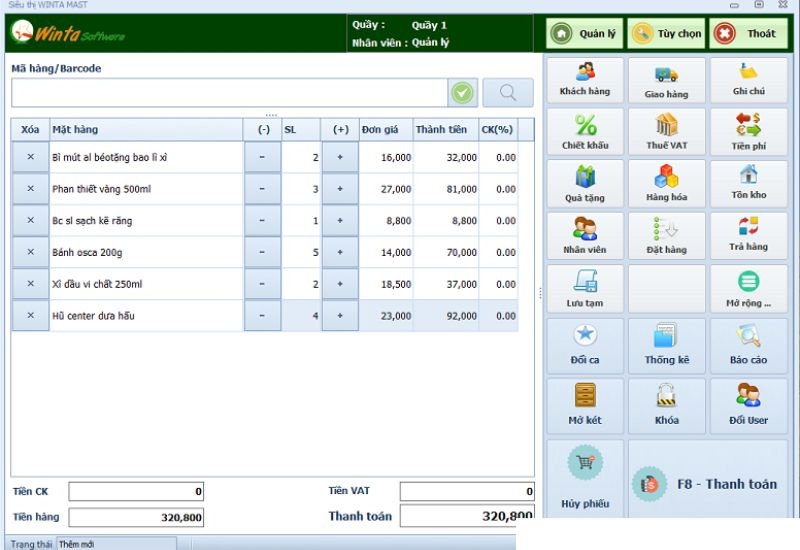This screenshot has width=800, height=550.
Task: Add a note with Ghi chú
Action: click(748, 80)
